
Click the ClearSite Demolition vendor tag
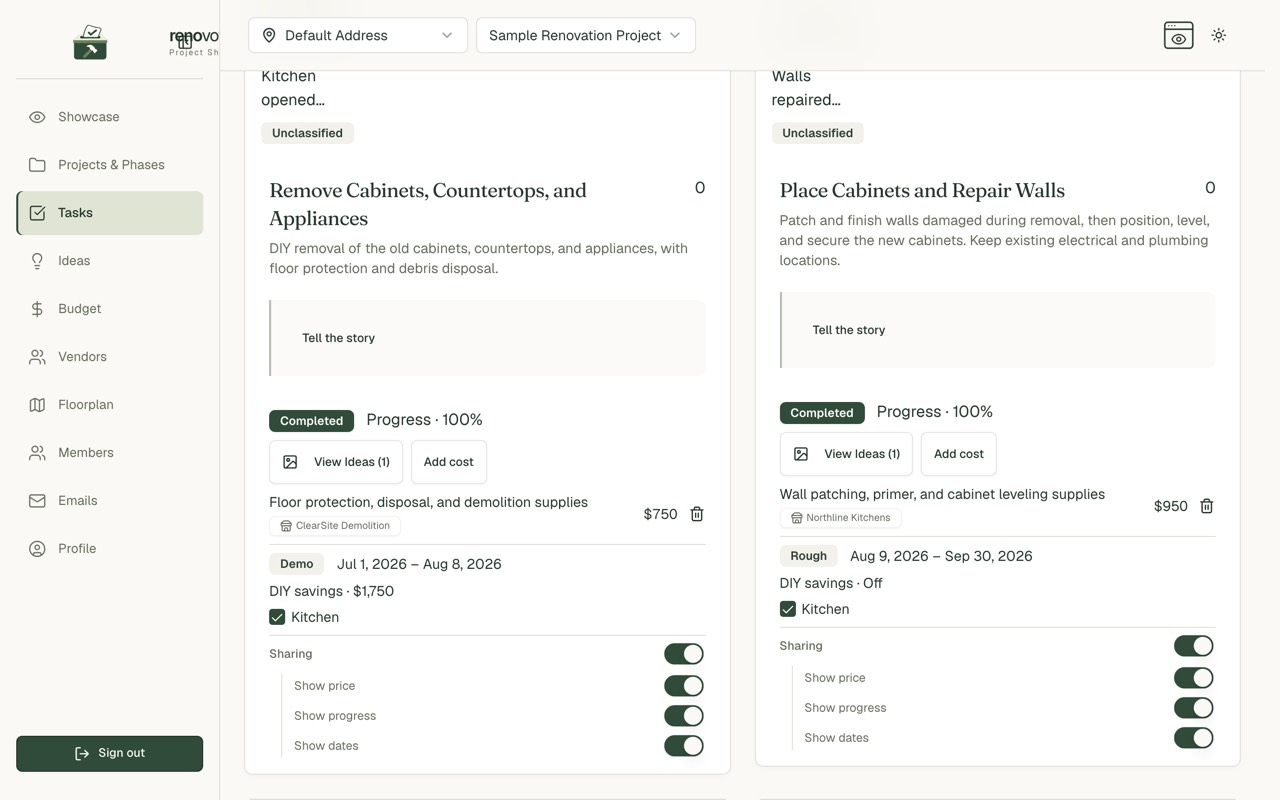[335, 526]
